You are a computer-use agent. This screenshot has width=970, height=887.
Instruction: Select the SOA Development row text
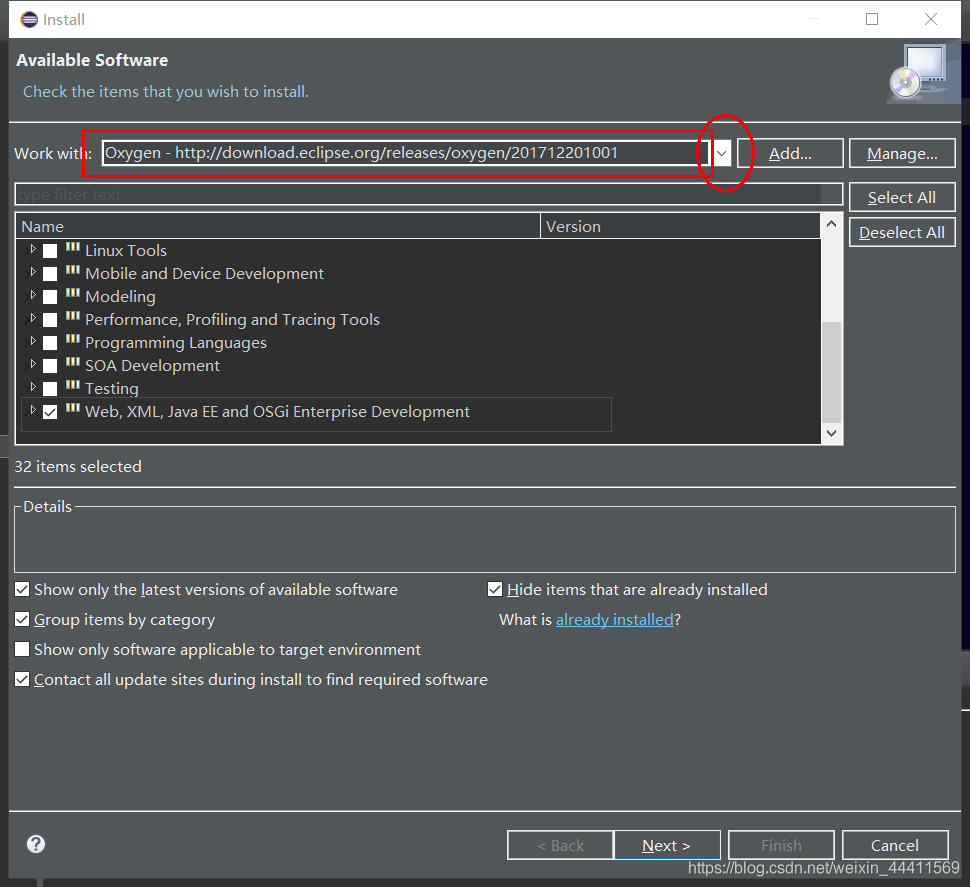pyautogui.click(x=152, y=366)
